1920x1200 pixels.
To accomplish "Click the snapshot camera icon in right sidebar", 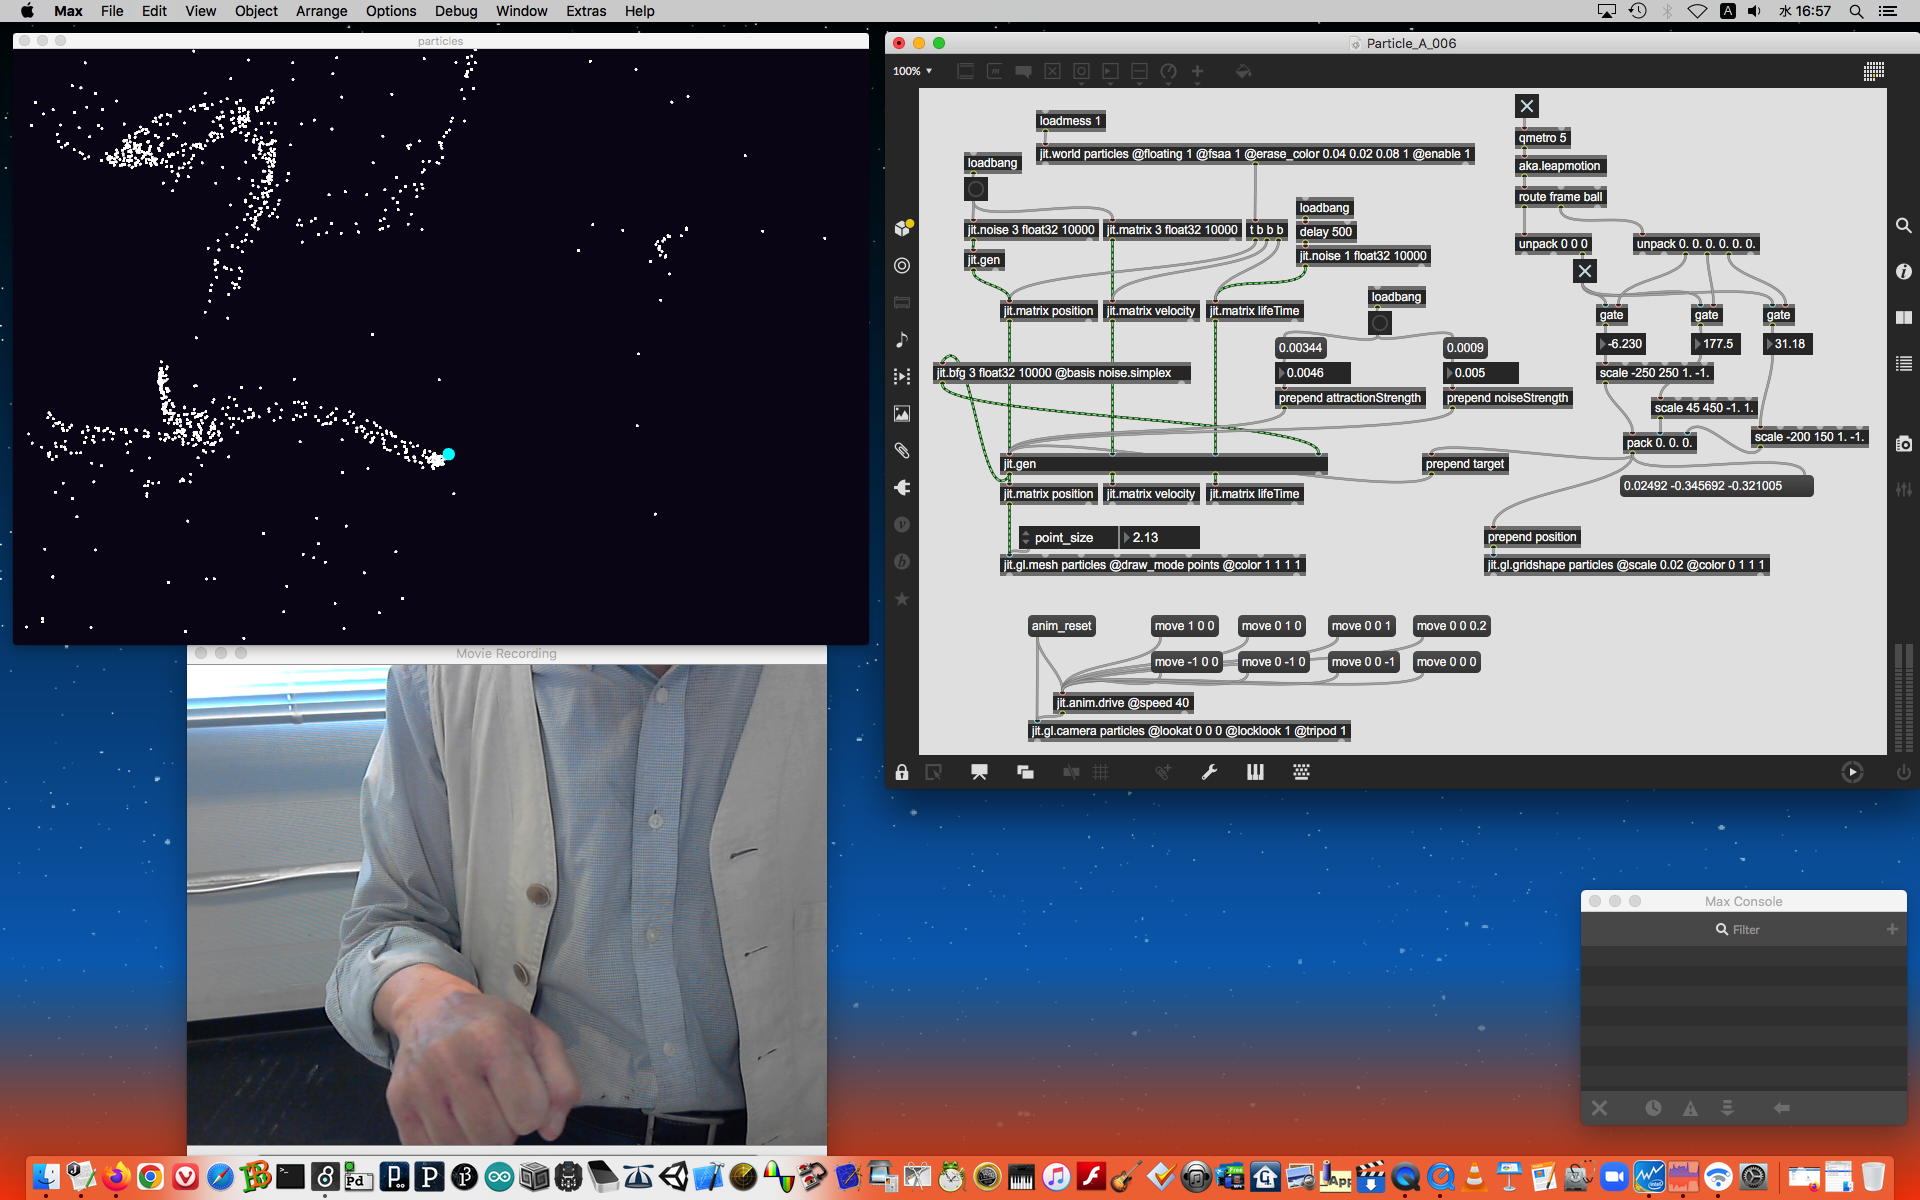I will point(1903,444).
